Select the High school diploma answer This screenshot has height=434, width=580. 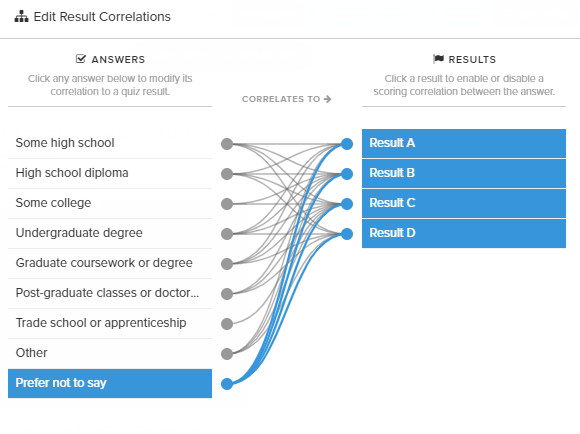coord(110,174)
